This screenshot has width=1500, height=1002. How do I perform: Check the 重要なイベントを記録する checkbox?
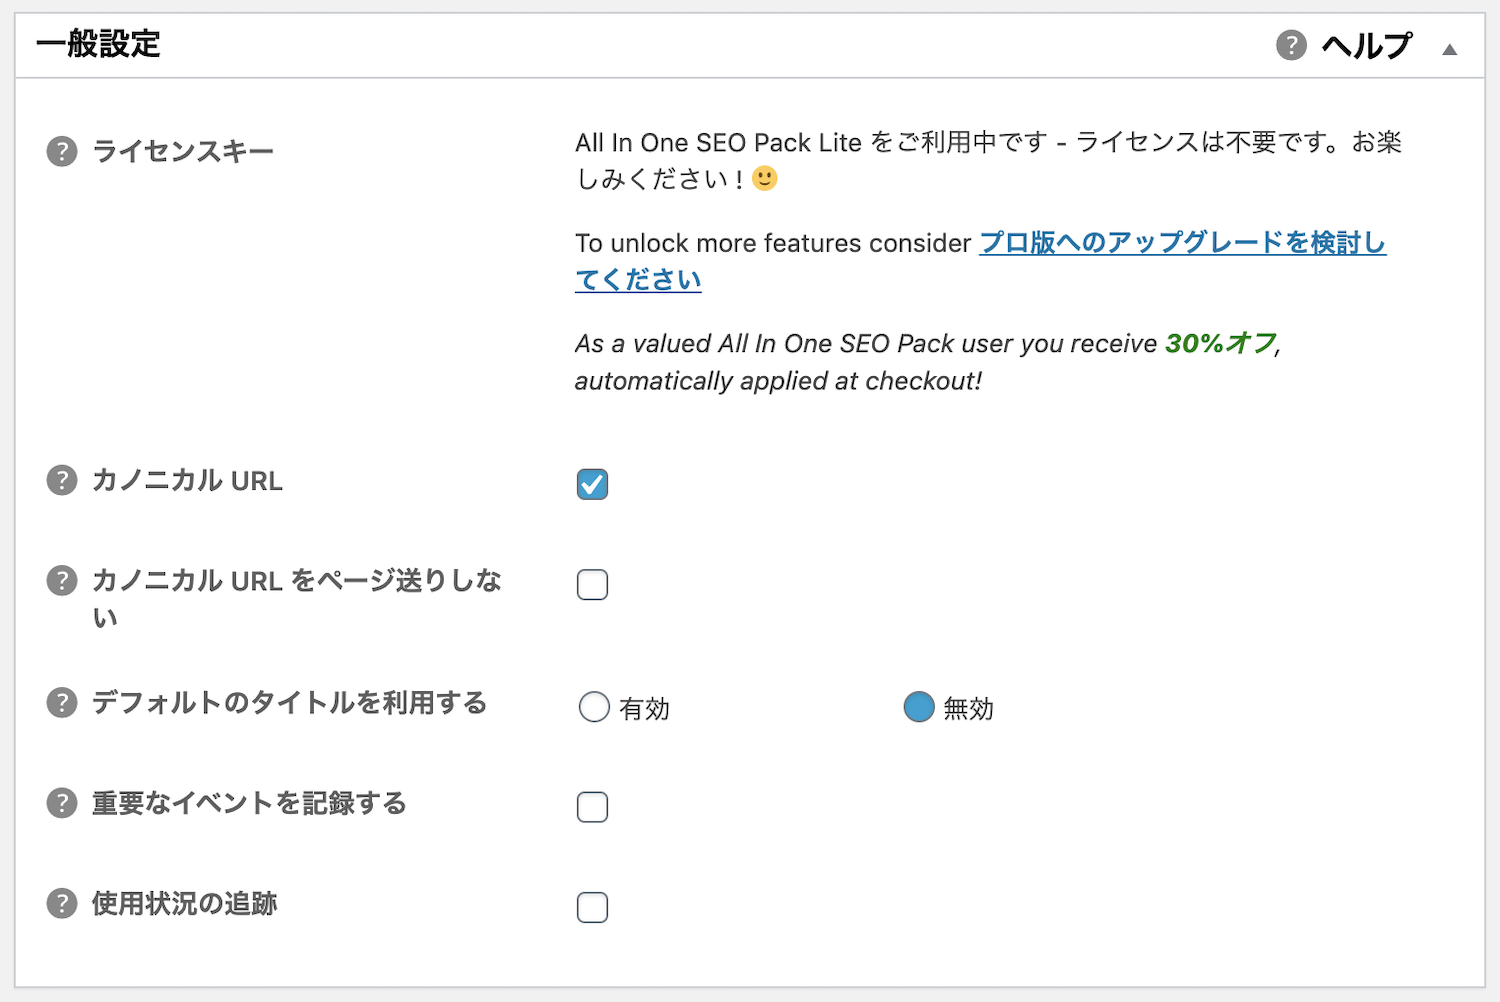coord(592,807)
